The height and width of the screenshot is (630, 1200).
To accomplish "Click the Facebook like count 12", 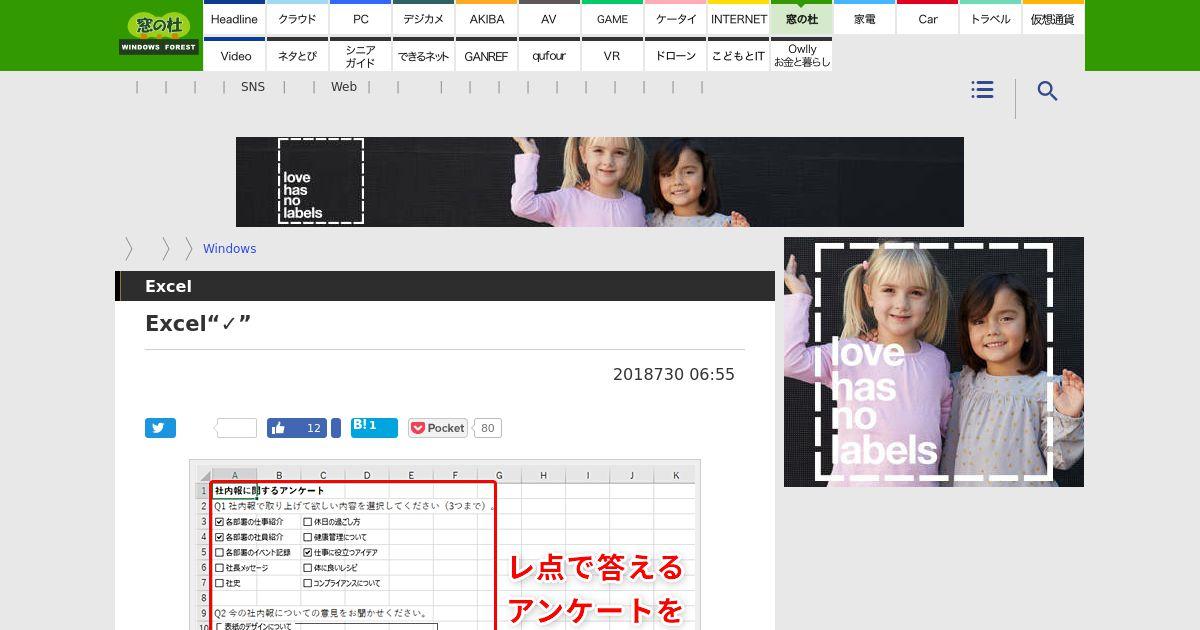I will tap(313, 428).
